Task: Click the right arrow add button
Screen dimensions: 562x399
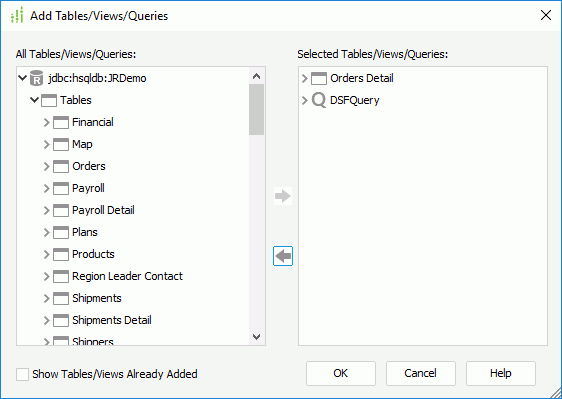Action: tap(283, 196)
